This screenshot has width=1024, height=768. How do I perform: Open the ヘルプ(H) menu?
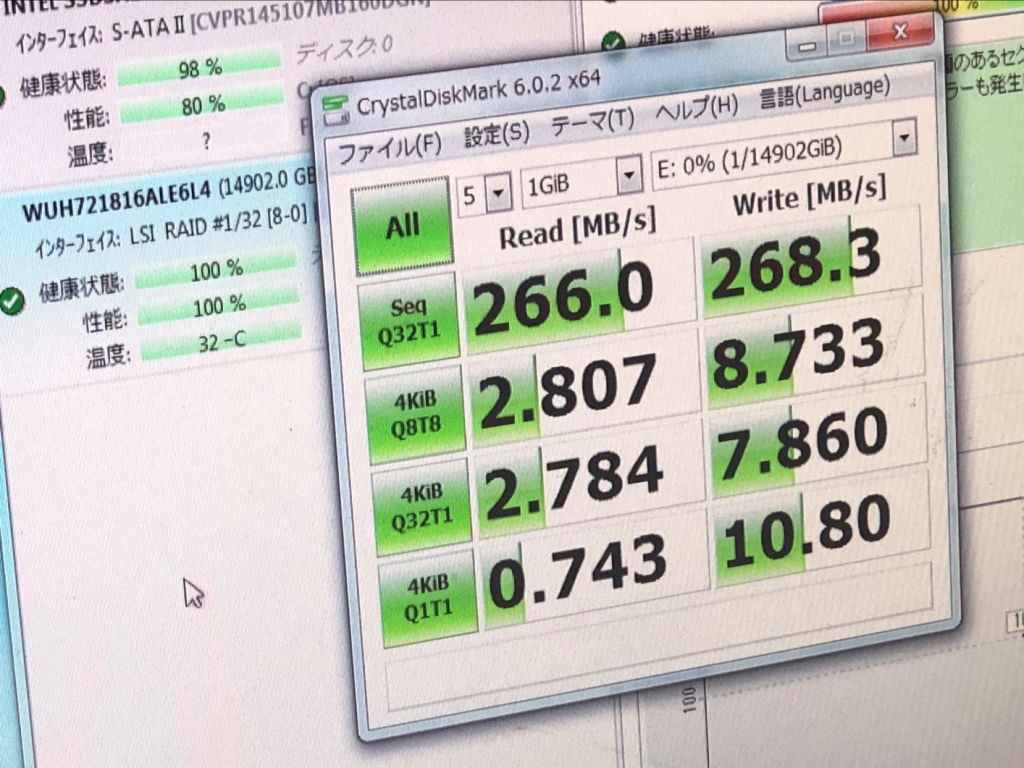[696, 107]
